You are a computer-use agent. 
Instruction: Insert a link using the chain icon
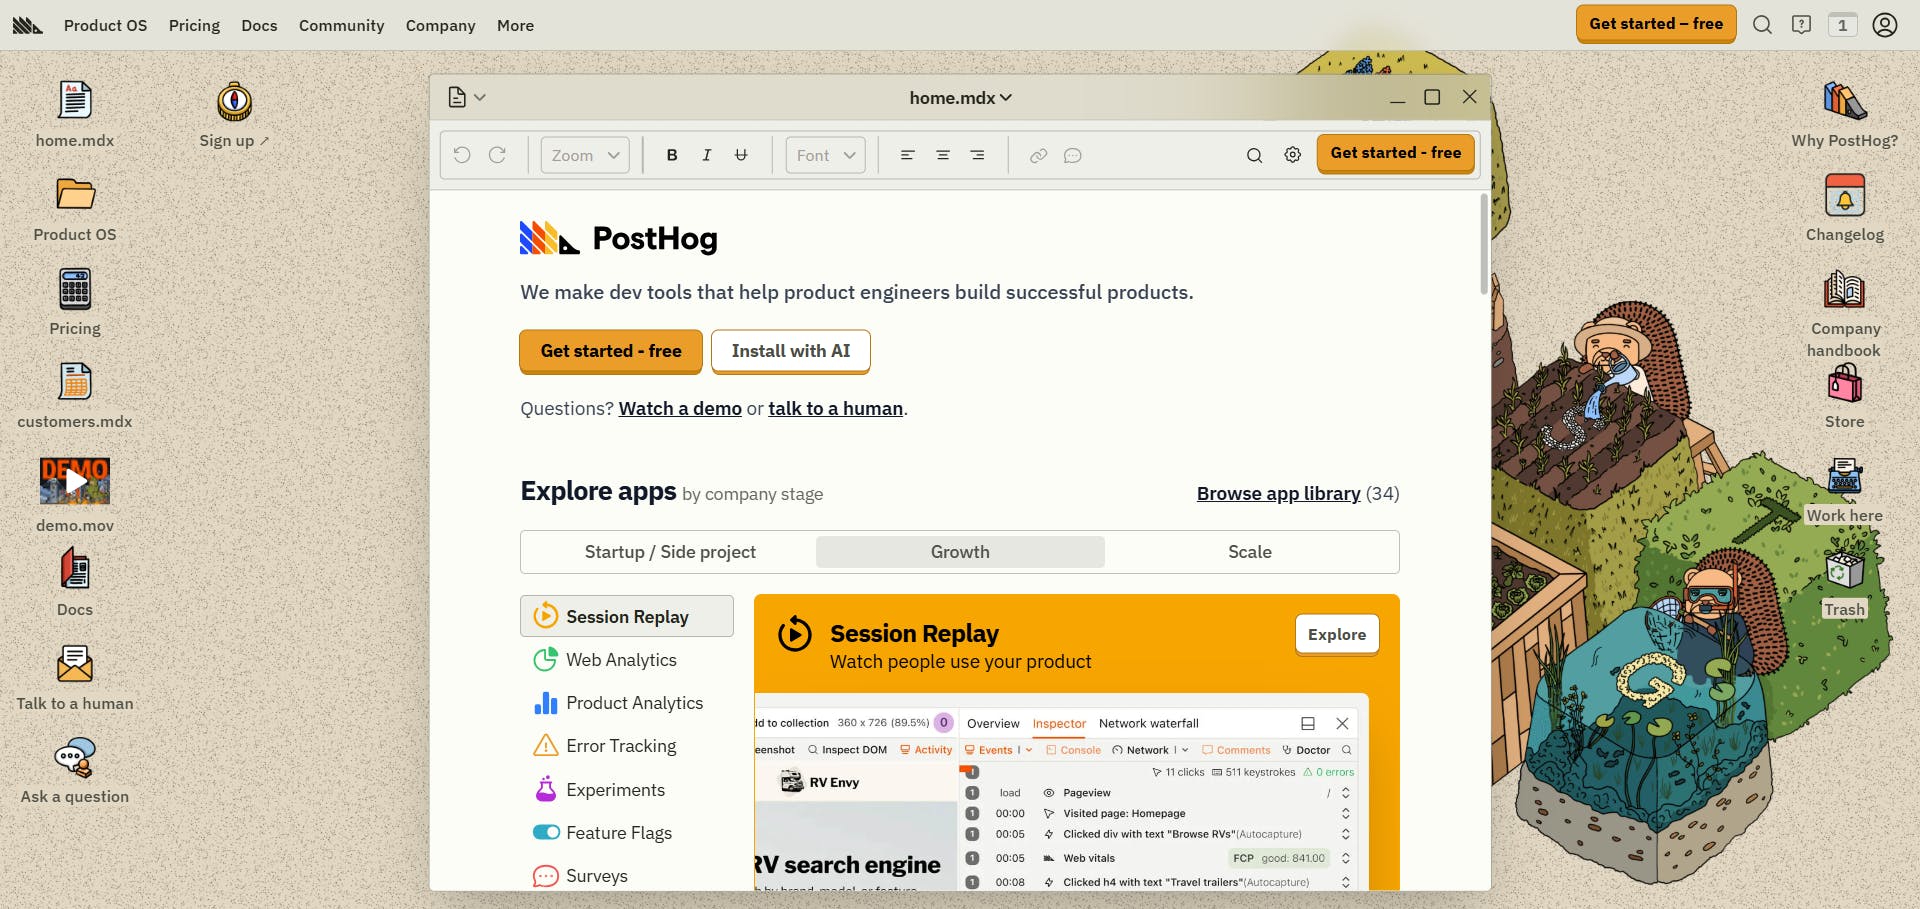tap(1038, 155)
